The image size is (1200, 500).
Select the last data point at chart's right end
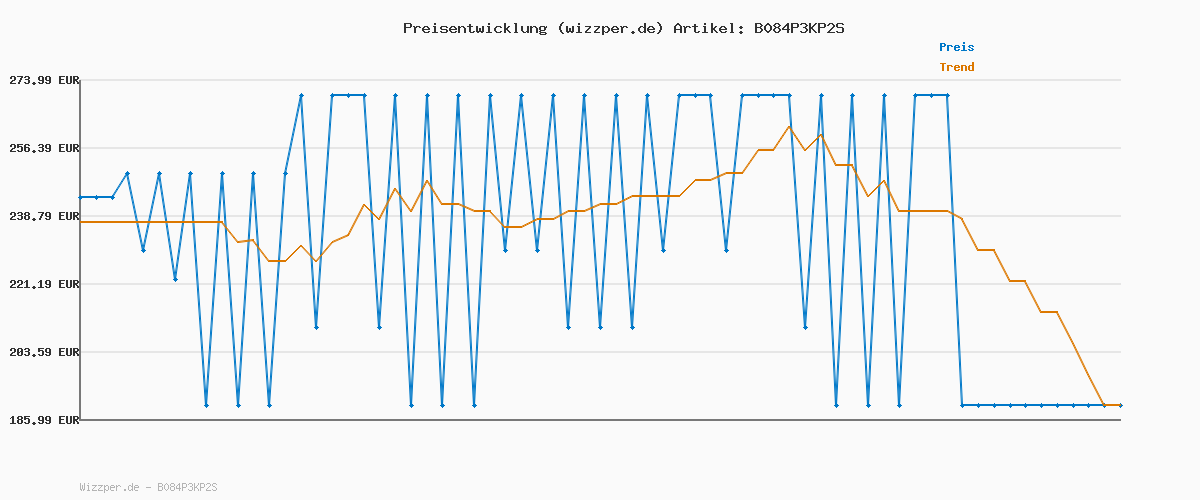coord(1120,405)
